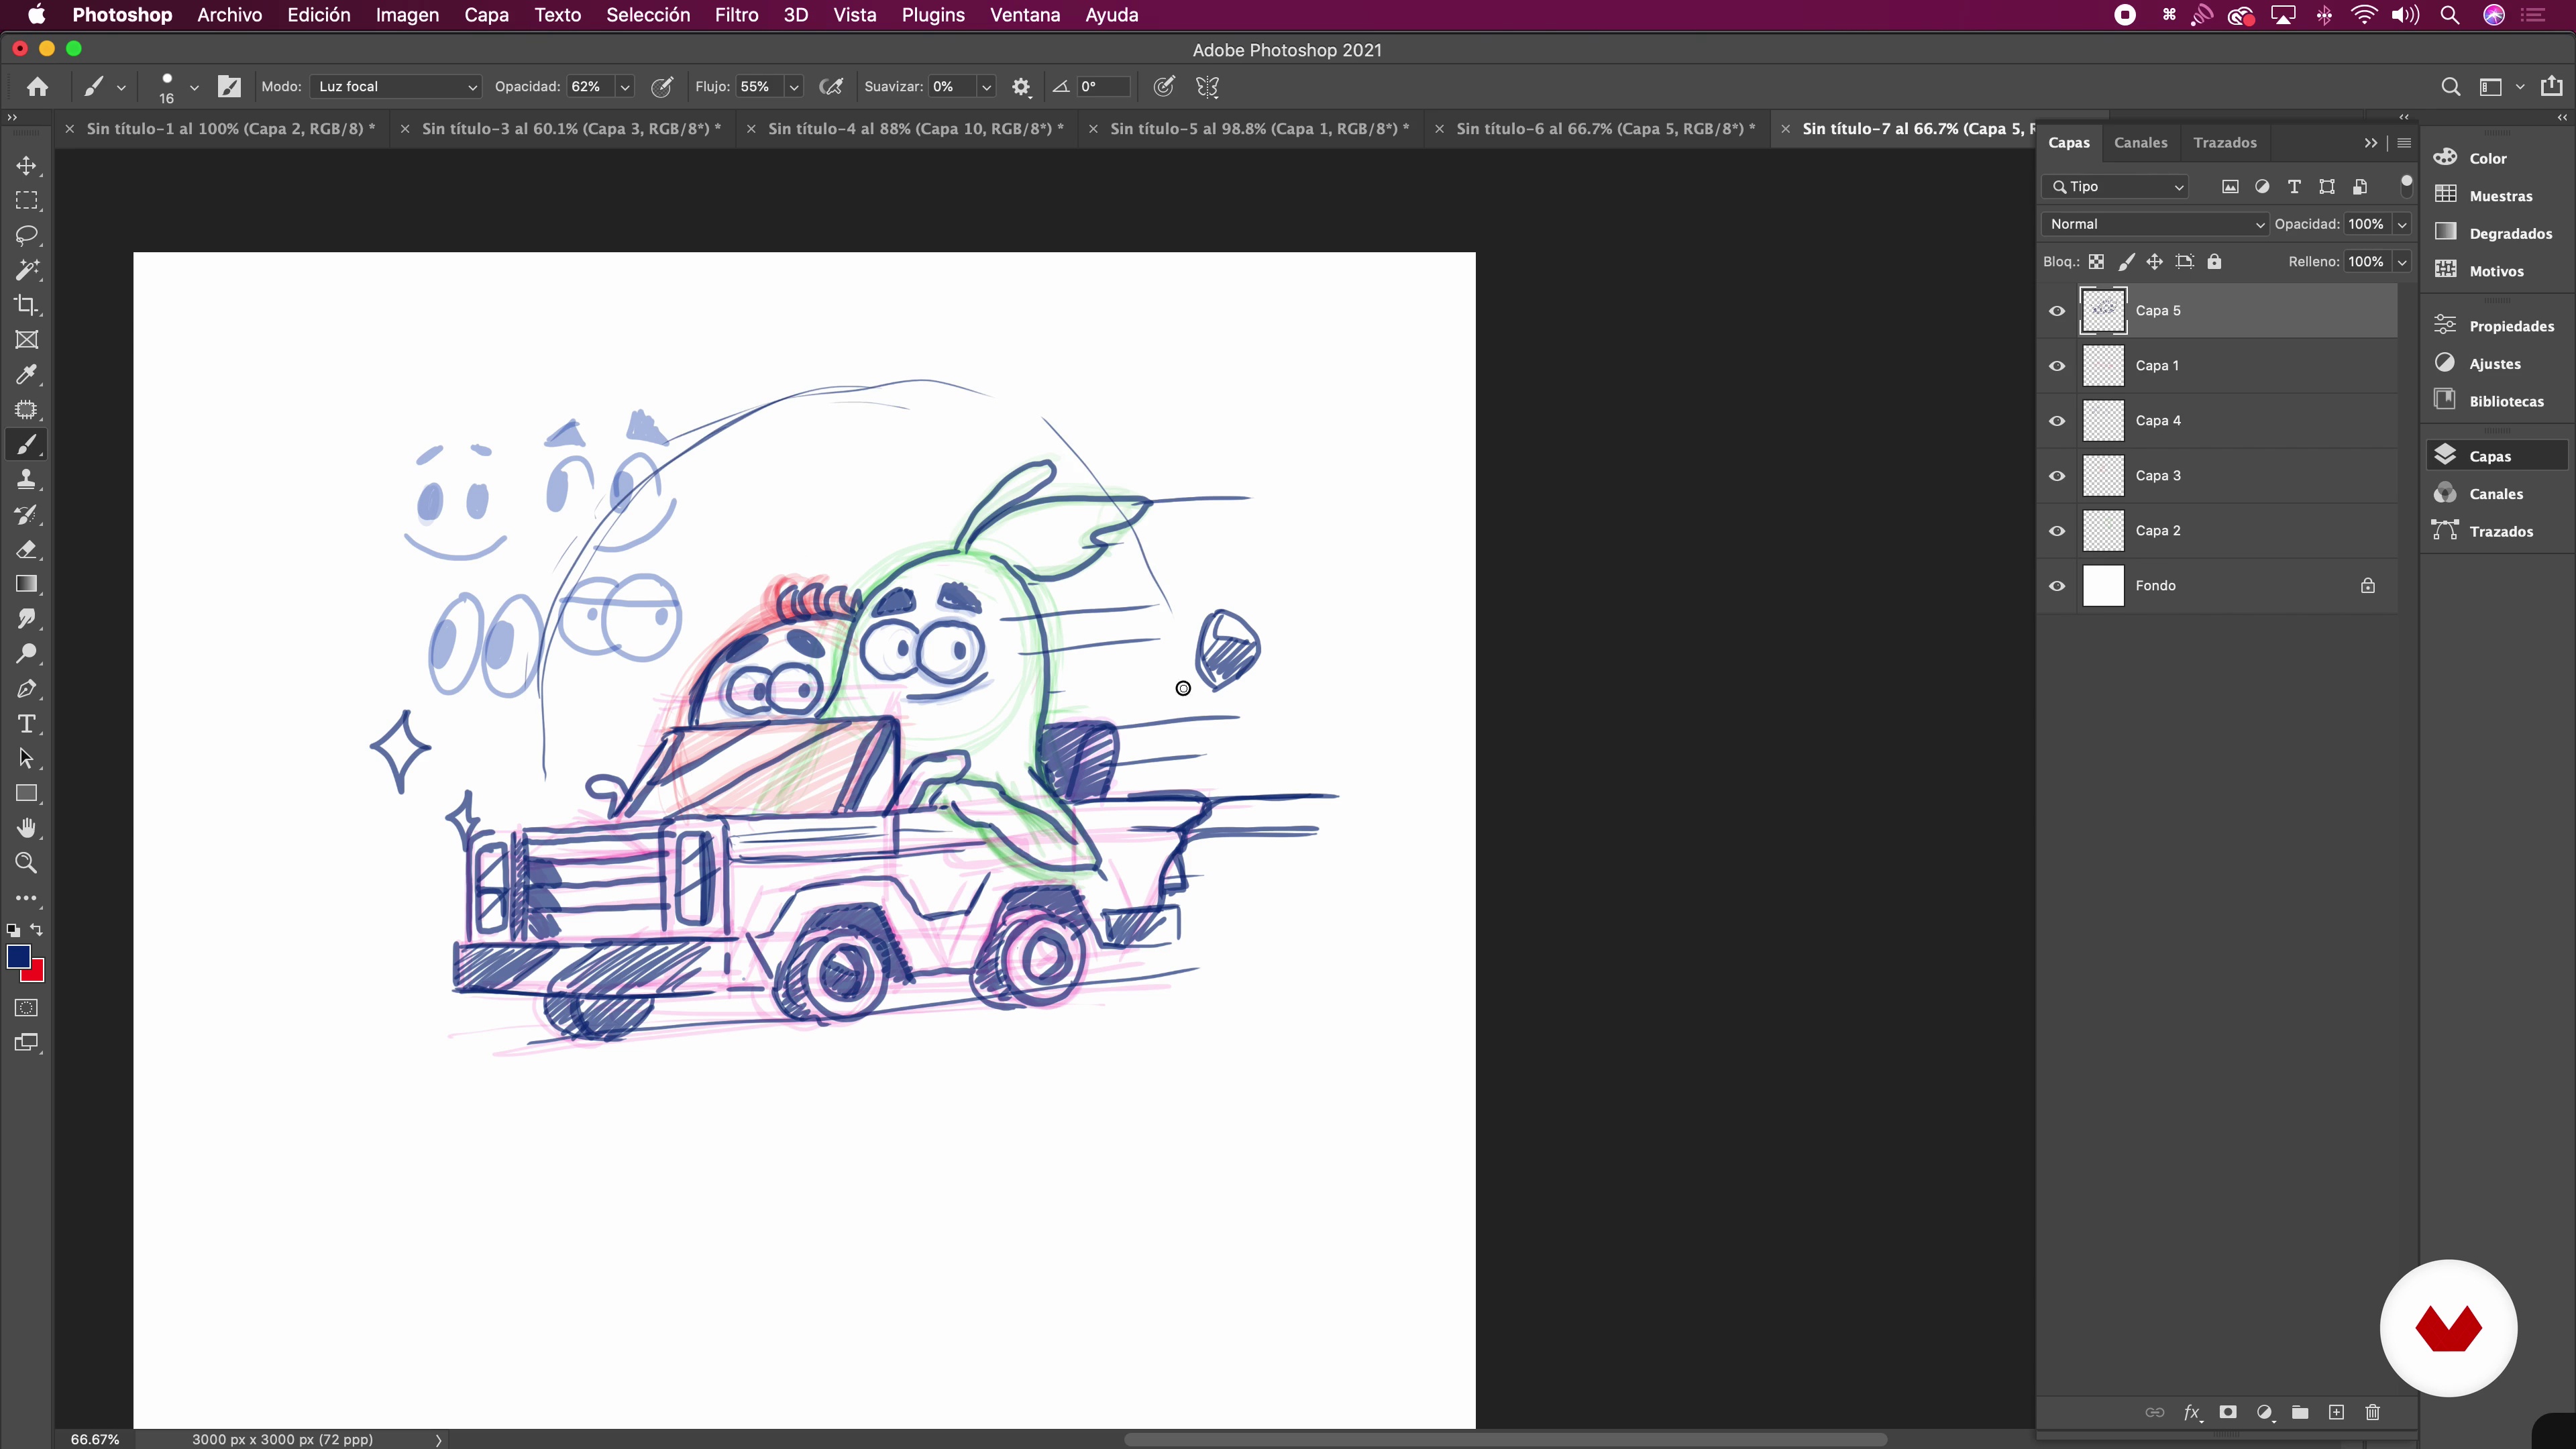
Task: Open smoothing options gear icon
Action: coord(1021,87)
